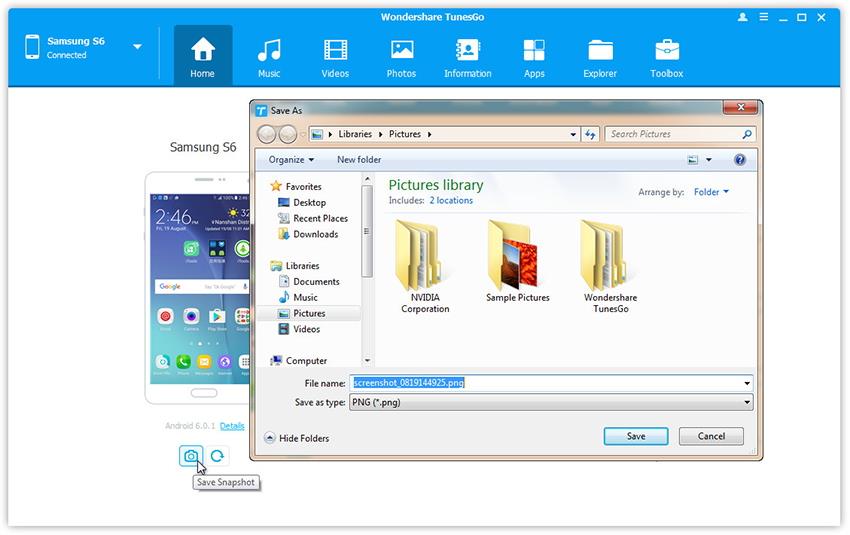The height and width of the screenshot is (535, 850).
Task: Open the Explorer folder icon
Action: (x=601, y=57)
